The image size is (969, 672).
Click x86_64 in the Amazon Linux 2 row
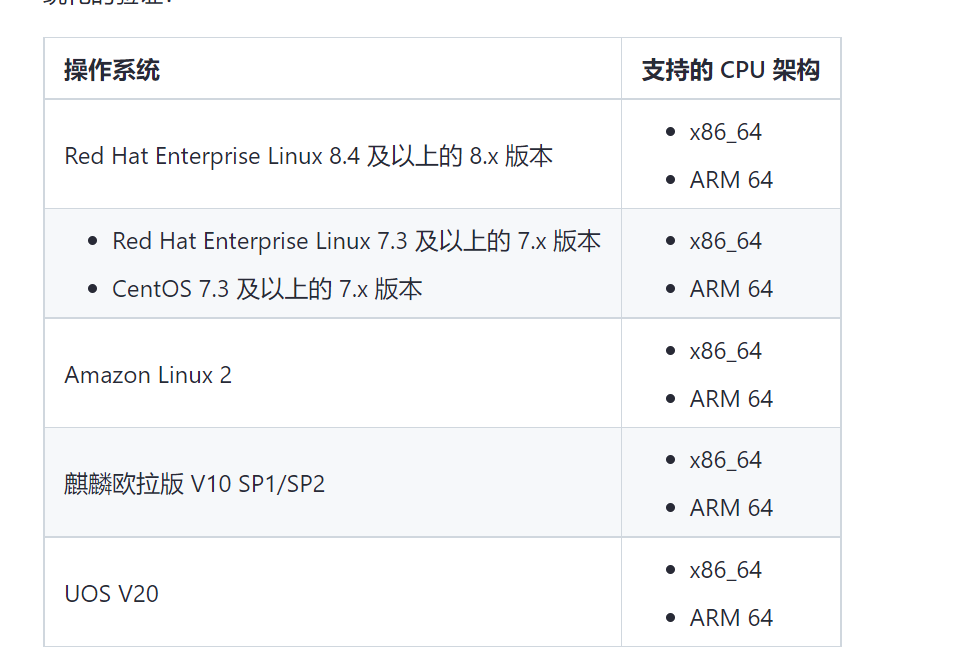pyautogui.click(x=726, y=351)
